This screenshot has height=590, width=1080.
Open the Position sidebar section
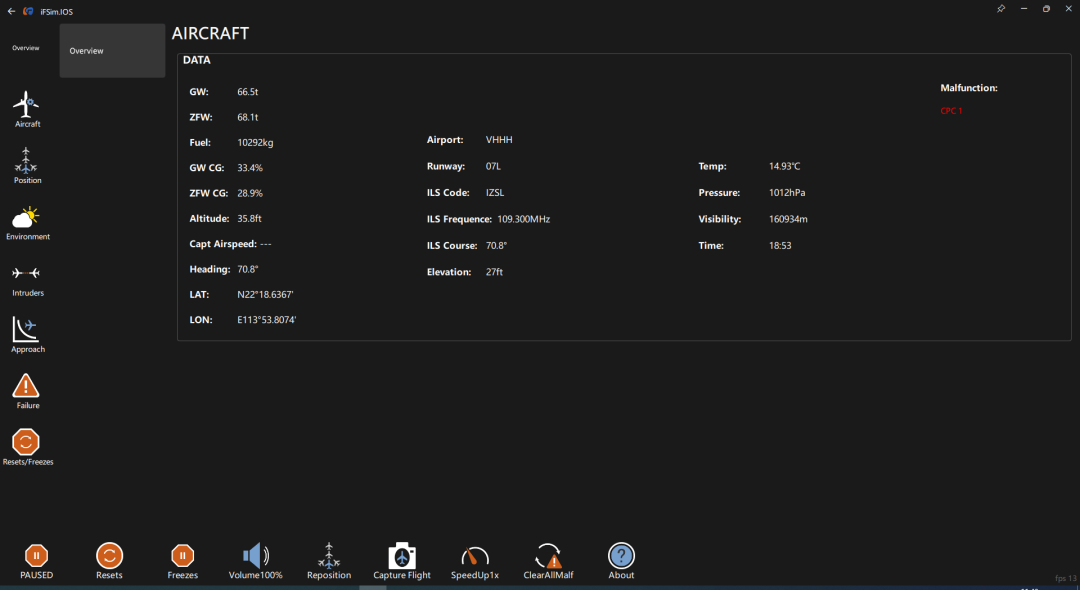click(x=27, y=163)
